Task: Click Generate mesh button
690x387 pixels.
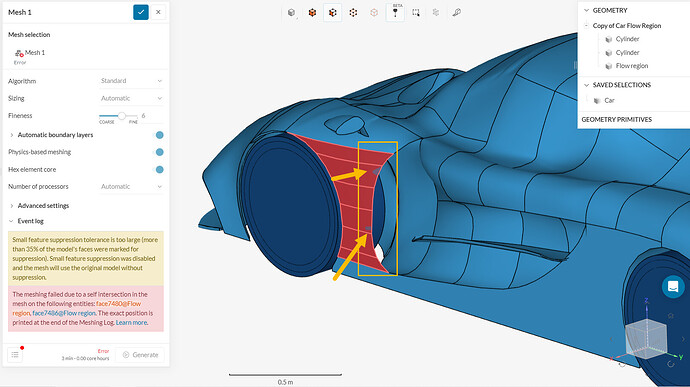Action: pyautogui.click(x=140, y=355)
